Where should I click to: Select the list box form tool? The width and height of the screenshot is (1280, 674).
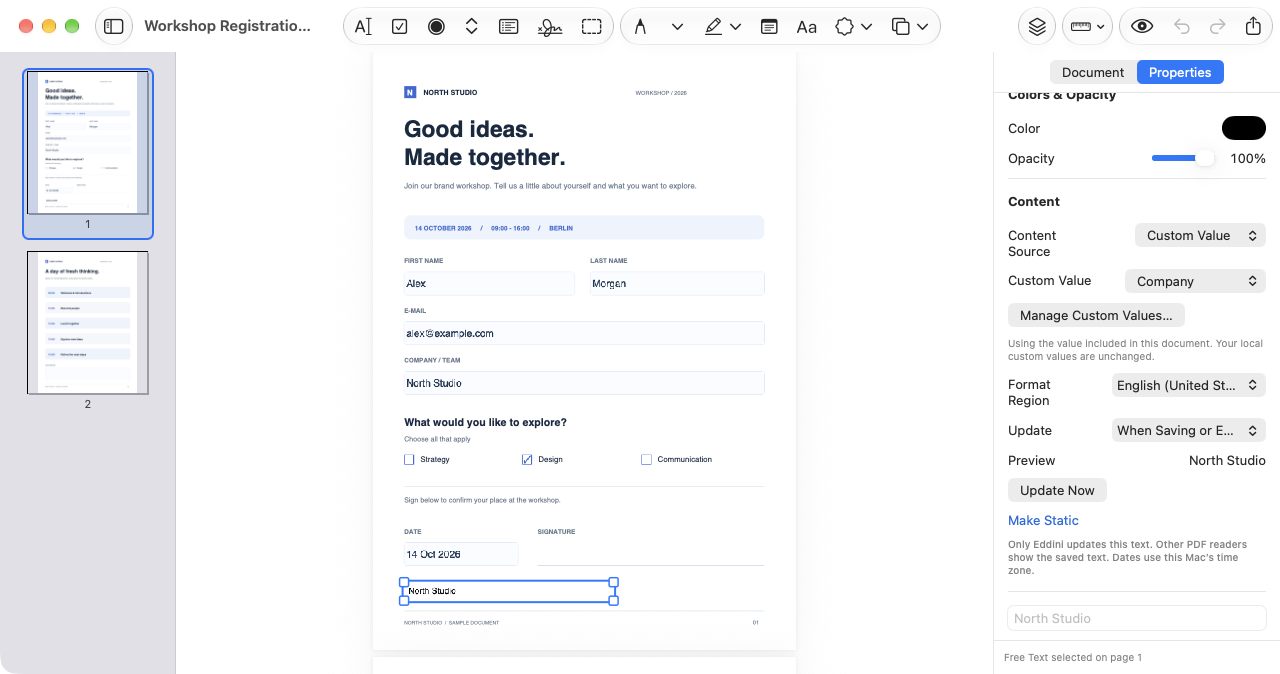click(508, 27)
